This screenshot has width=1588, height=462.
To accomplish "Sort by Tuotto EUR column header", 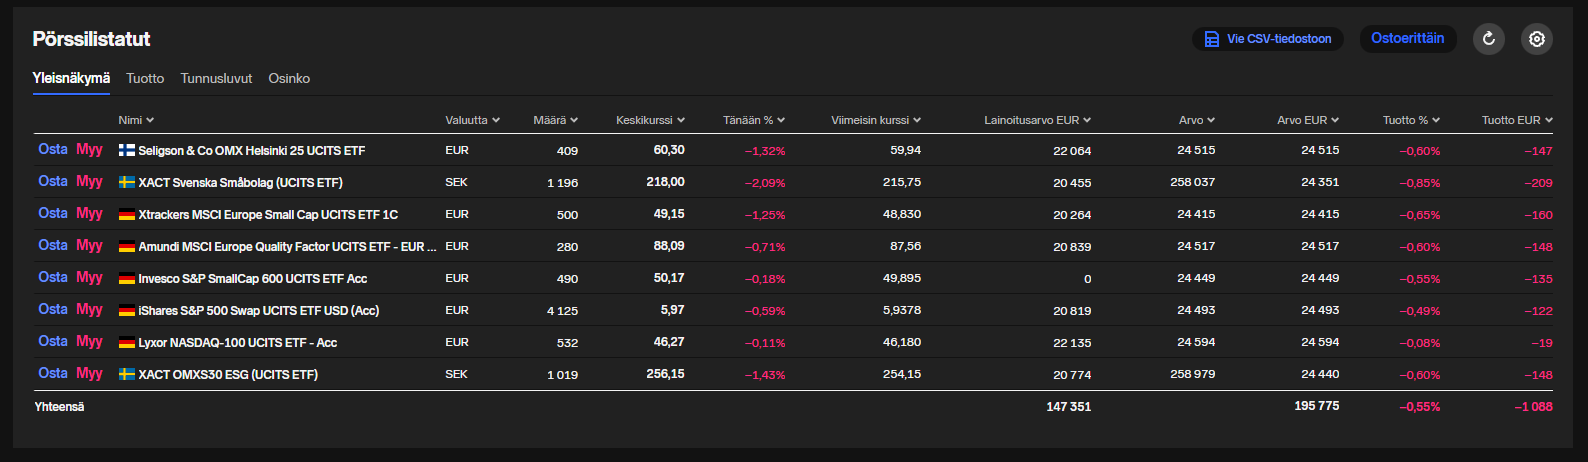I will coord(1517,120).
